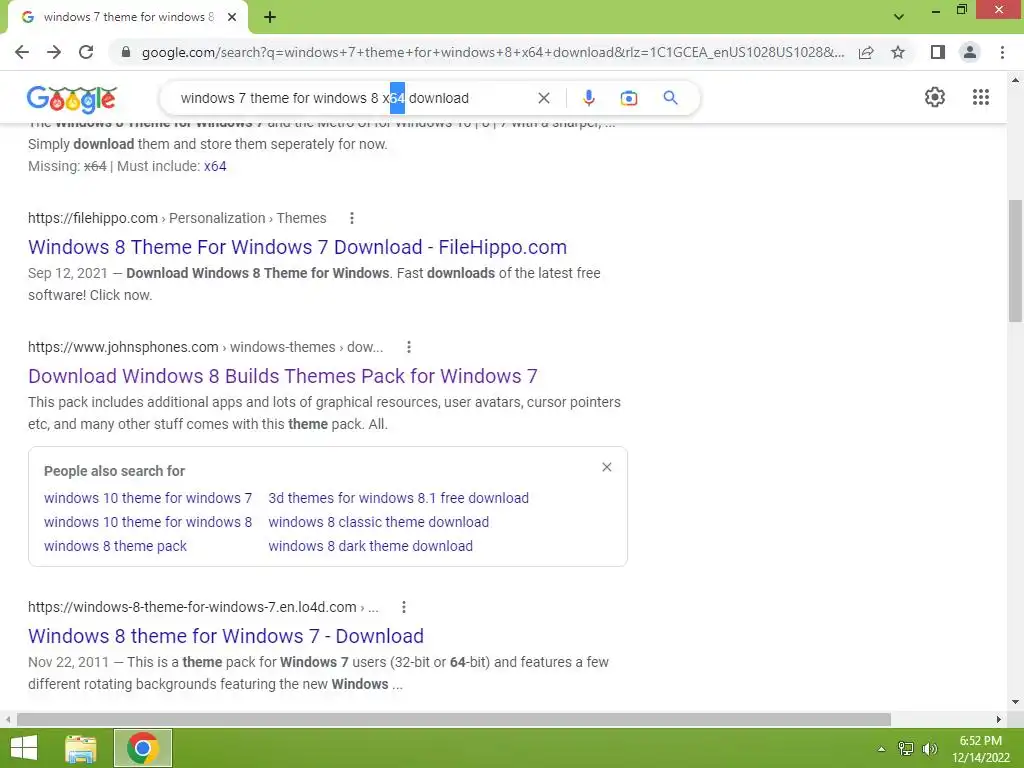Open Chrome profile avatar
The height and width of the screenshot is (768, 1024).
970,52
